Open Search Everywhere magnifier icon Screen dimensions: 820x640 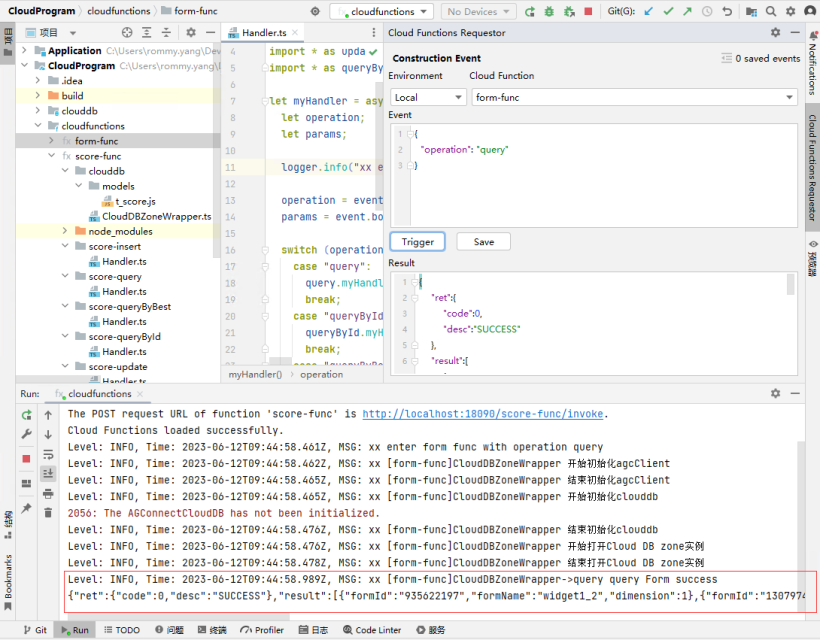pos(771,11)
